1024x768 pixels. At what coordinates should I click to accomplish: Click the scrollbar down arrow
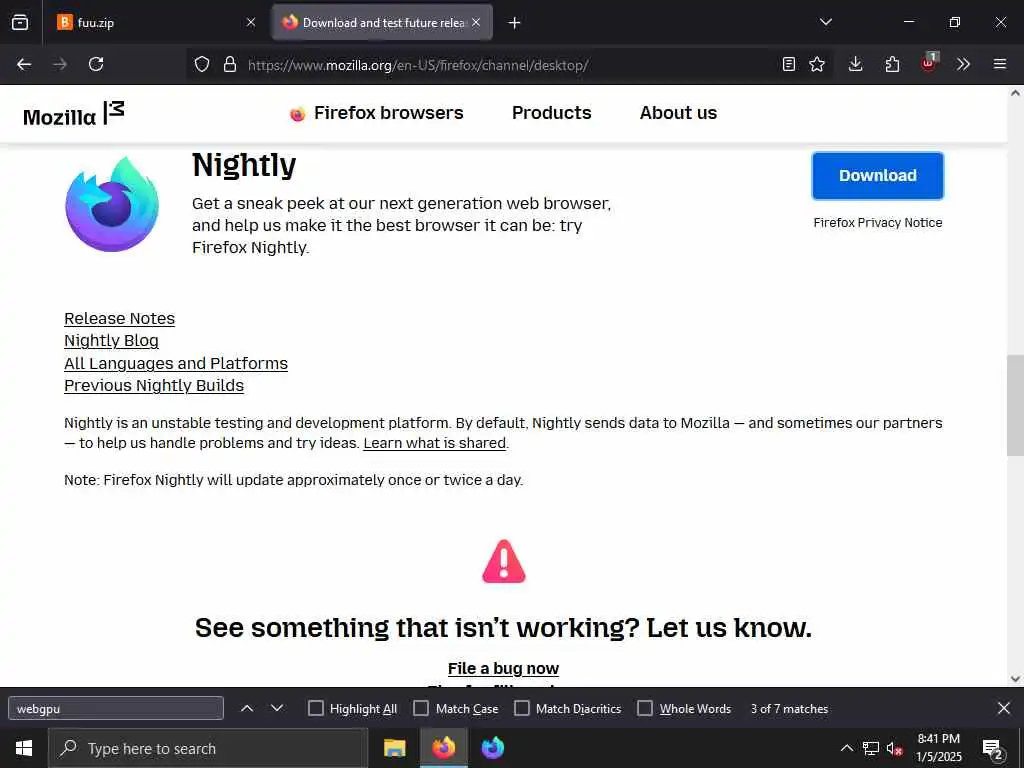pyautogui.click(x=1015, y=679)
